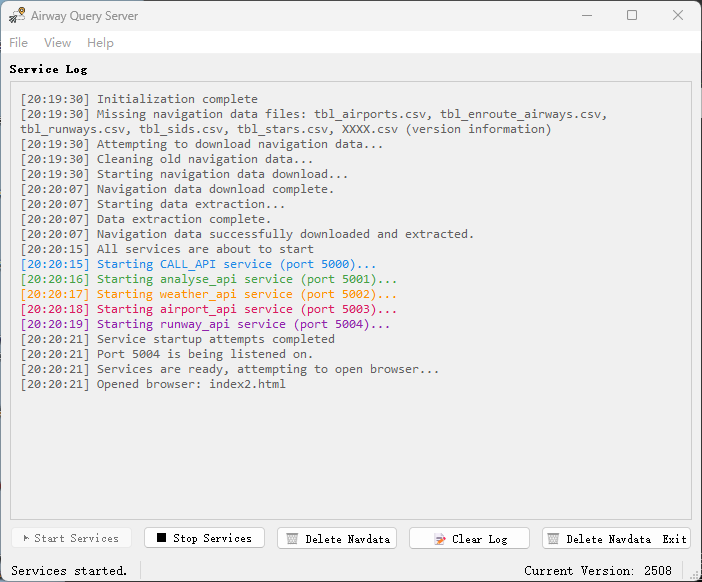
Task: Click the Airway Query Server title bar icon
Action: [x=17, y=16]
